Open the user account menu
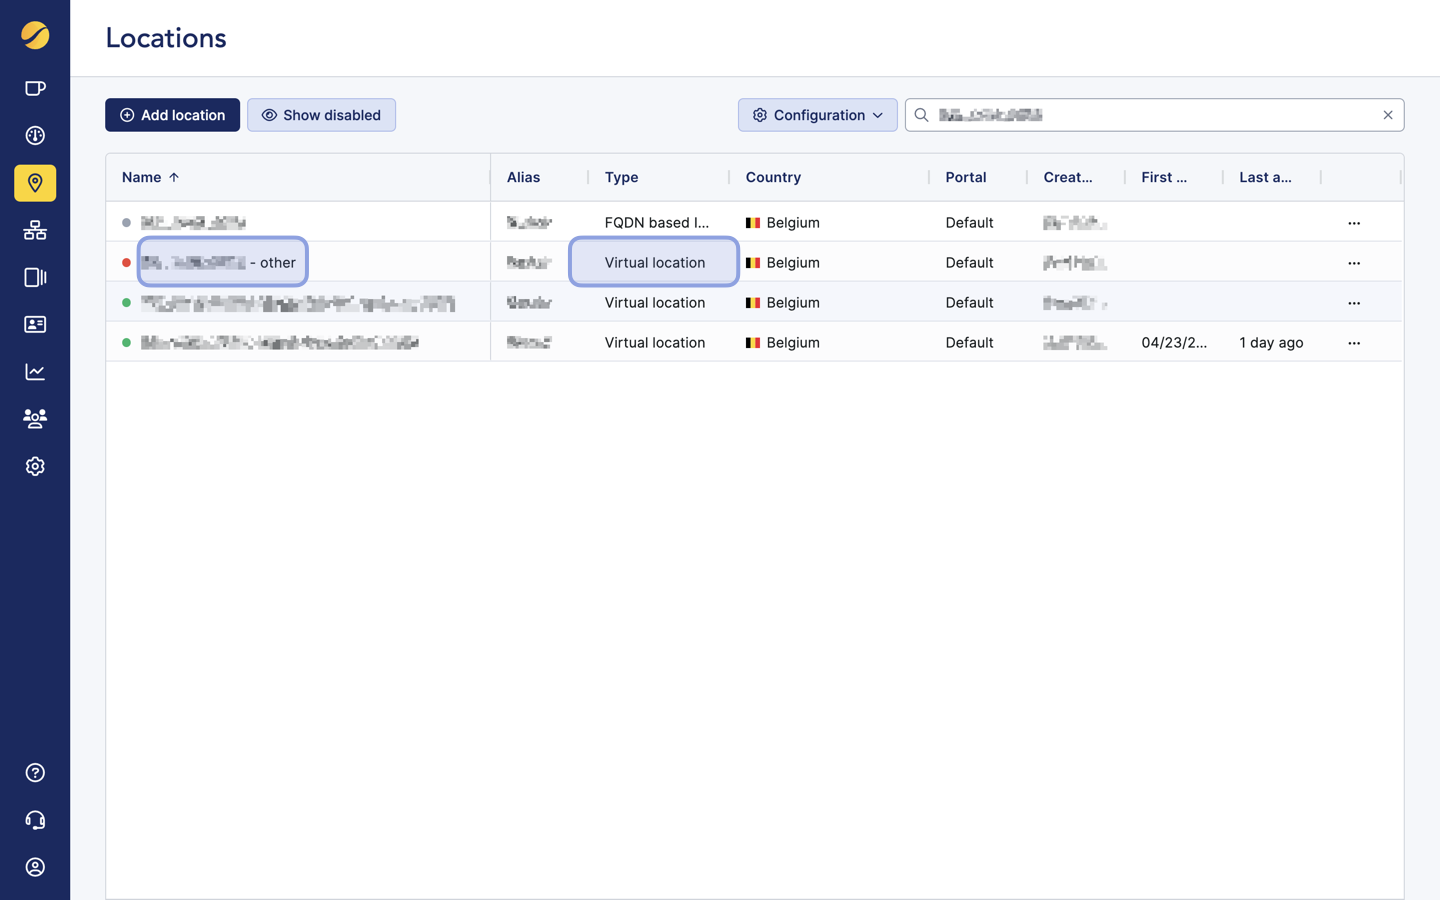 click(35, 866)
